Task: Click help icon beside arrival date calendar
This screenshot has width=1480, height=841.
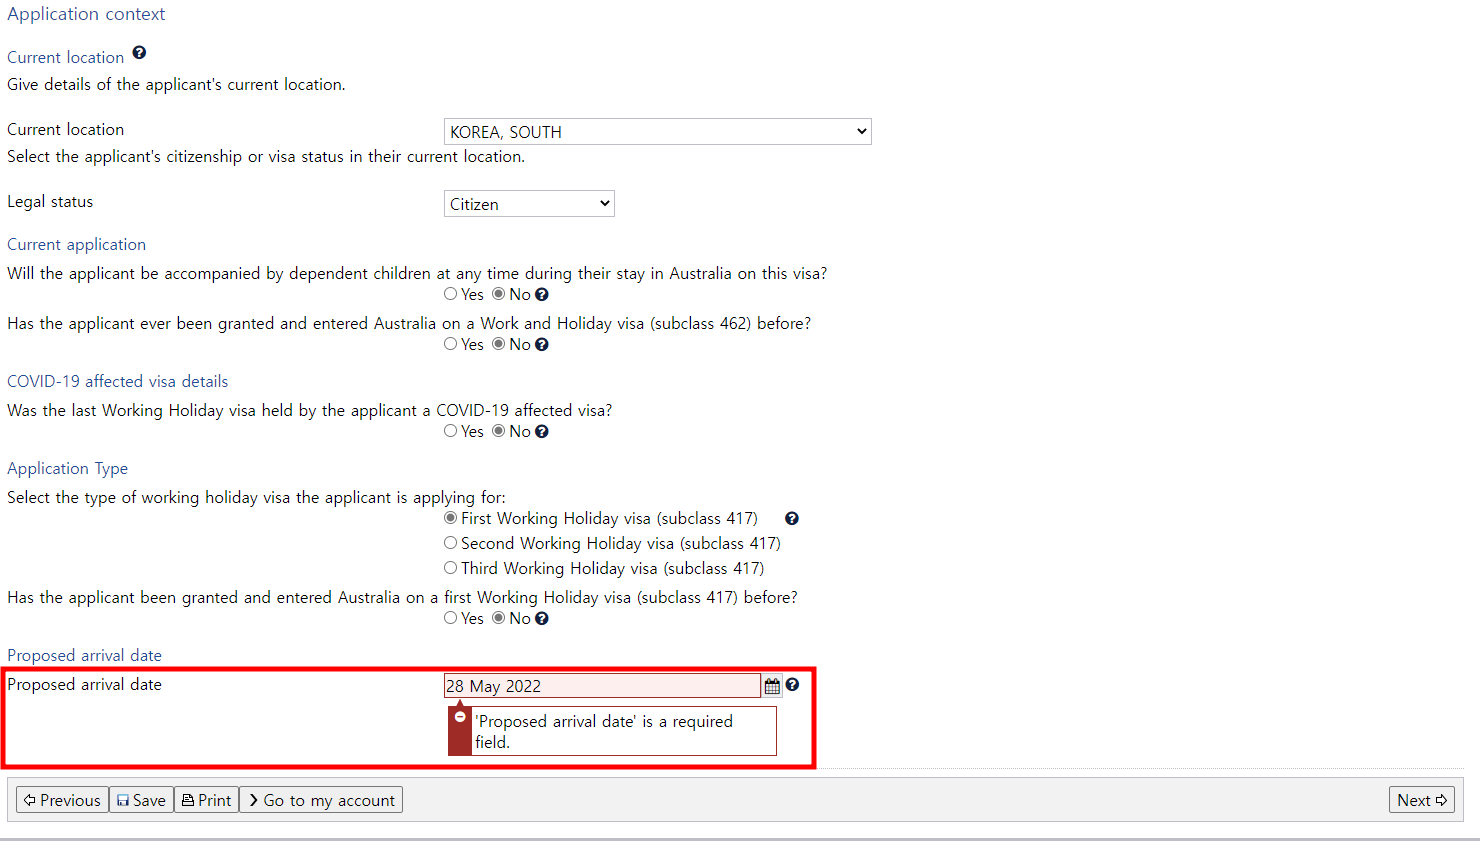Action: [792, 685]
